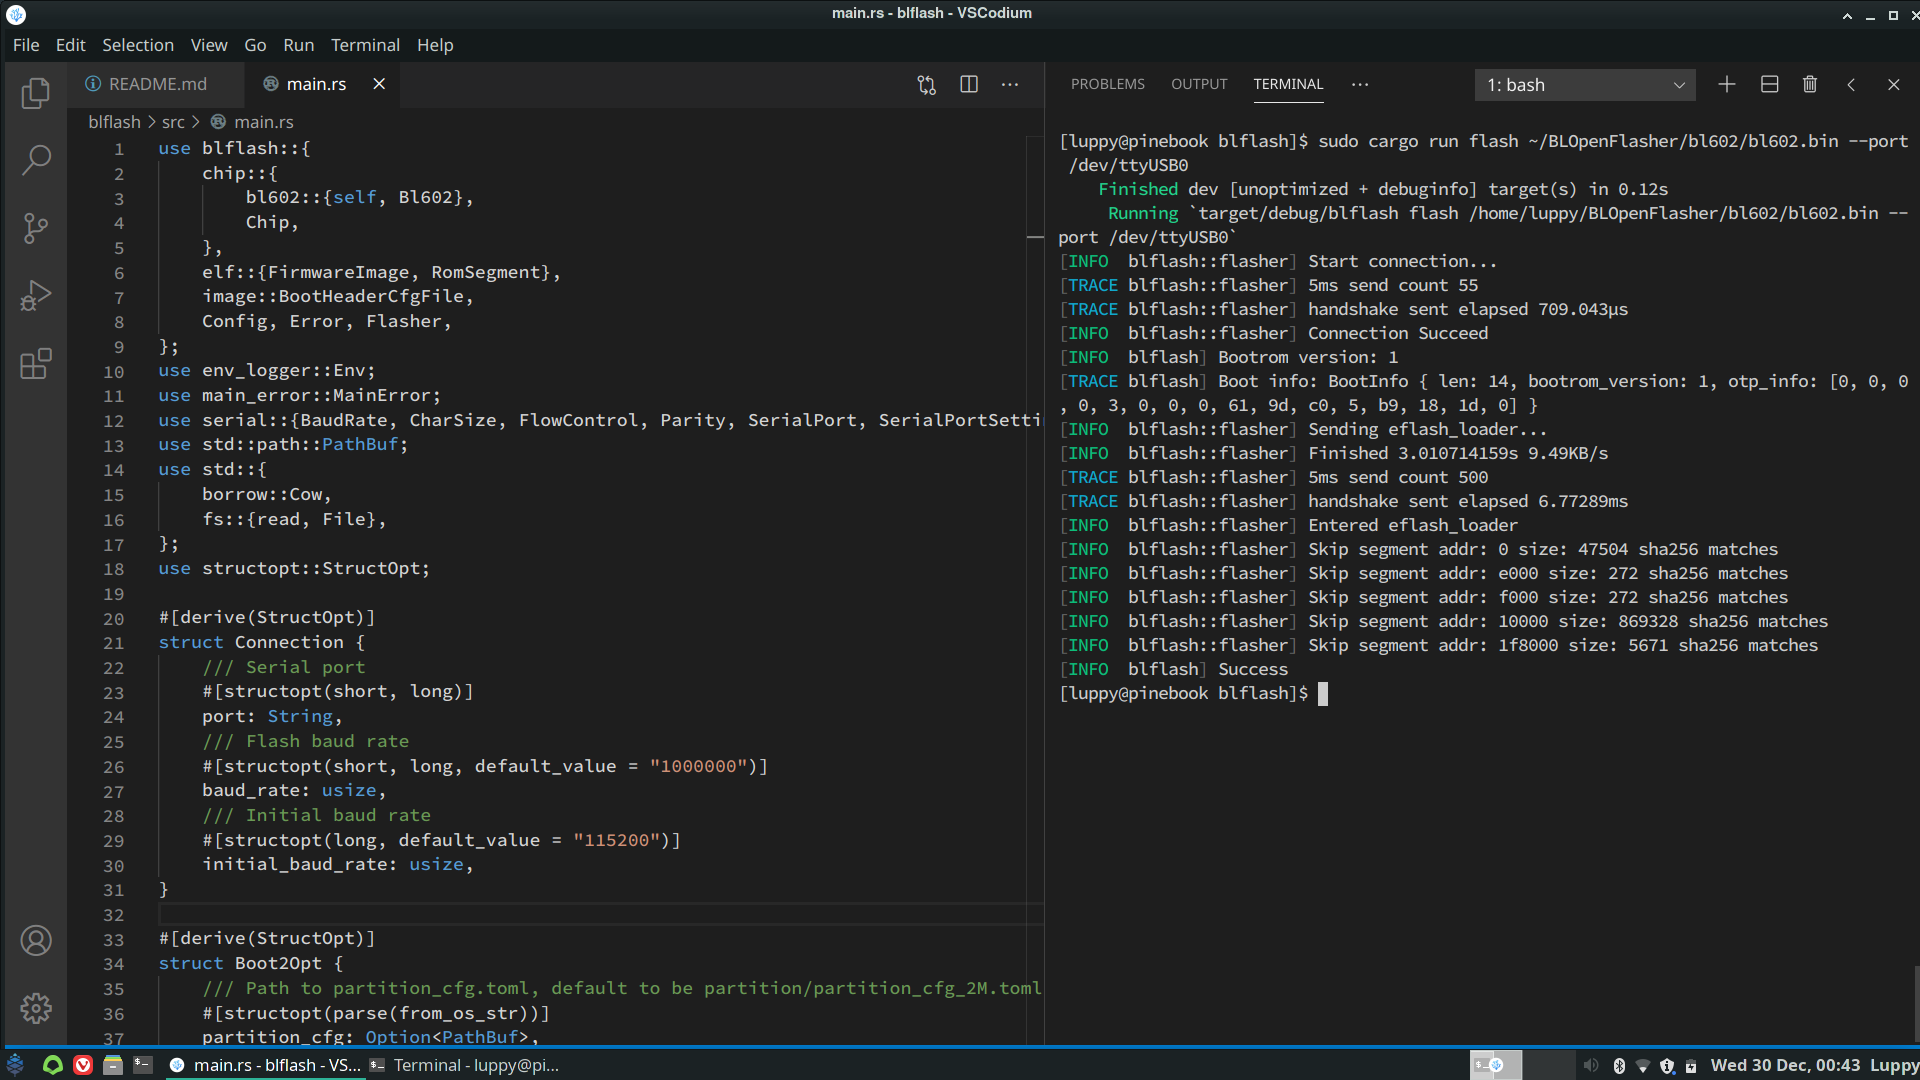Image resolution: width=1920 pixels, height=1080 pixels.
Task: Create a new terminal with plus icon
Action: point(1727,85)
